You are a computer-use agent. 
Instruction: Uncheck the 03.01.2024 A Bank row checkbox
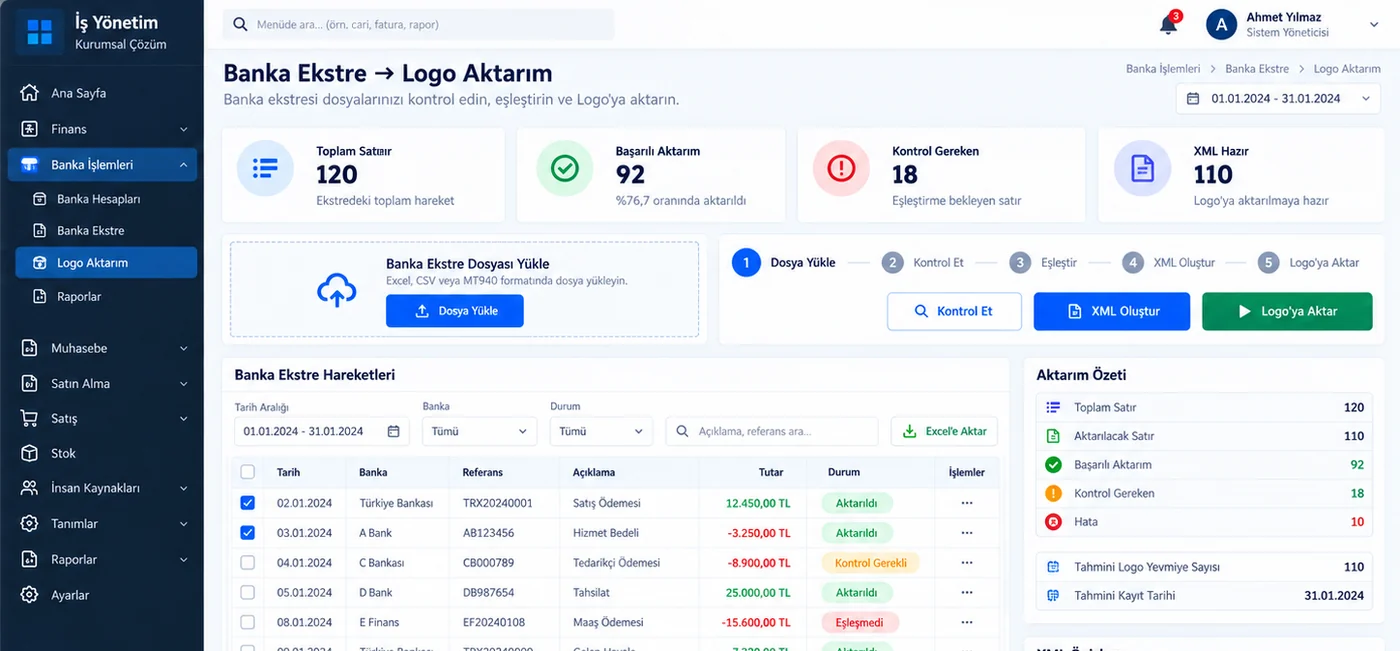248,533
